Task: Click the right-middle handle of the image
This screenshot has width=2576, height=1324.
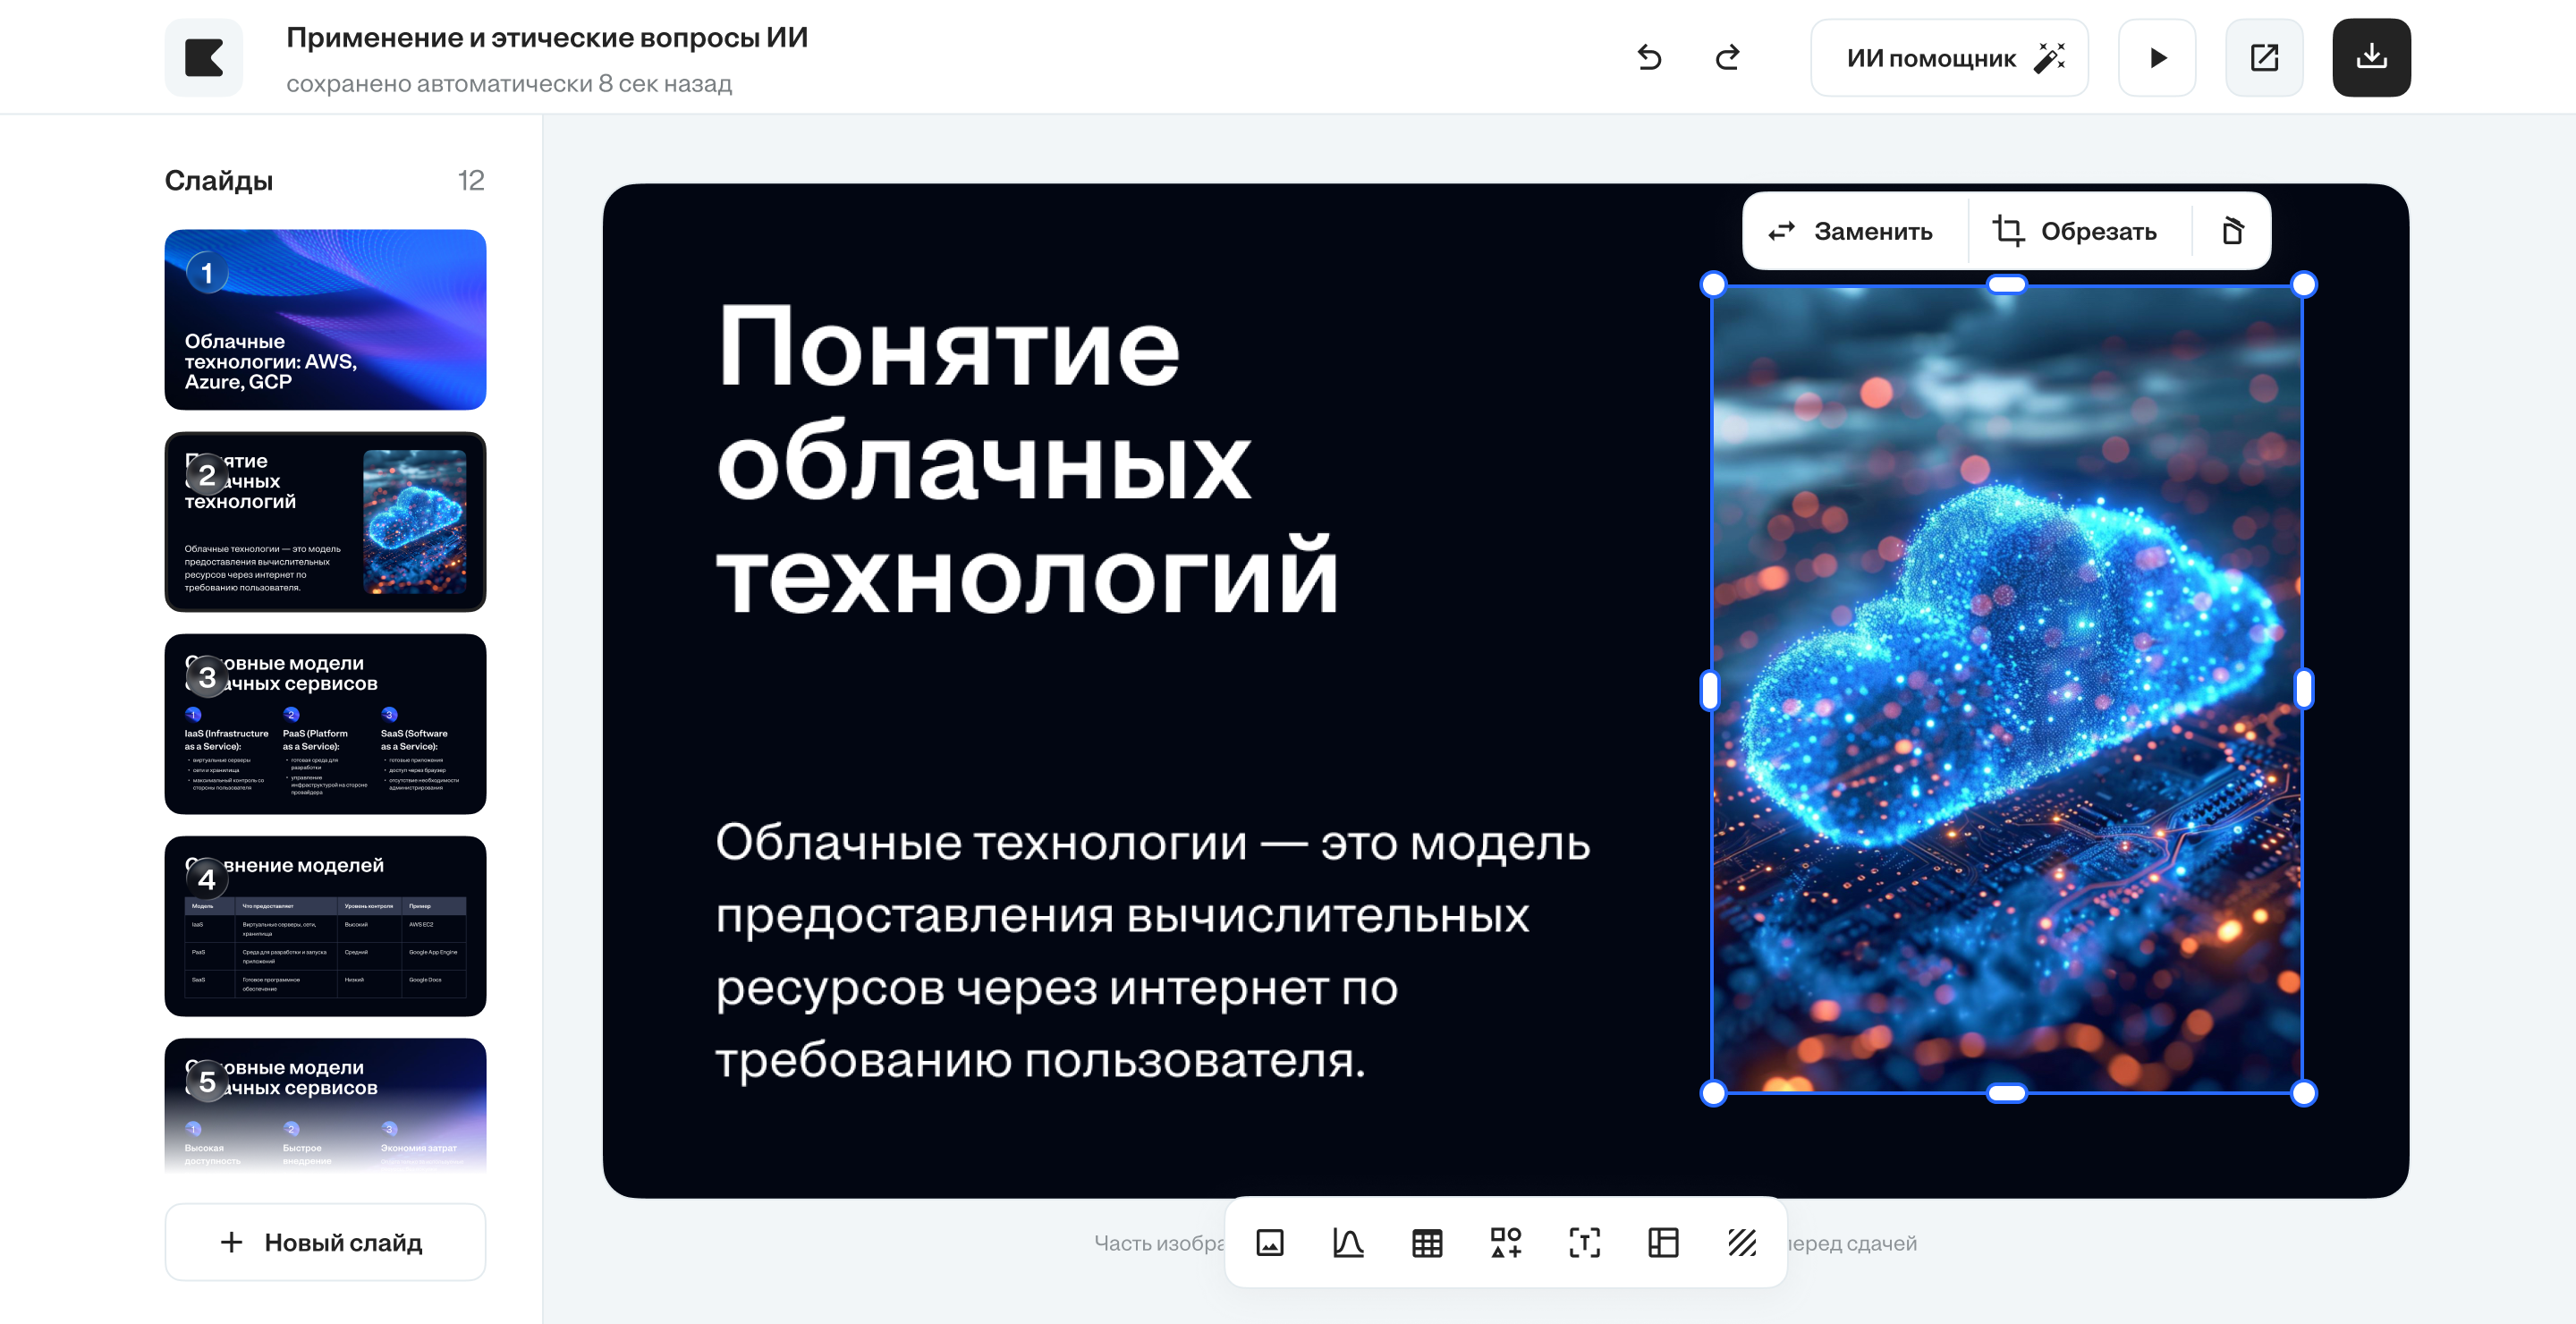Action: point(2303,689)
